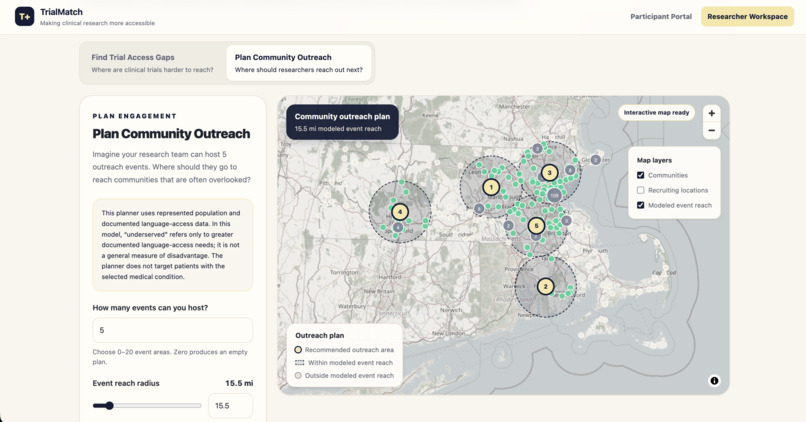Click the Hartford label on the map
806x422 pixels.
tap(389, 277)
